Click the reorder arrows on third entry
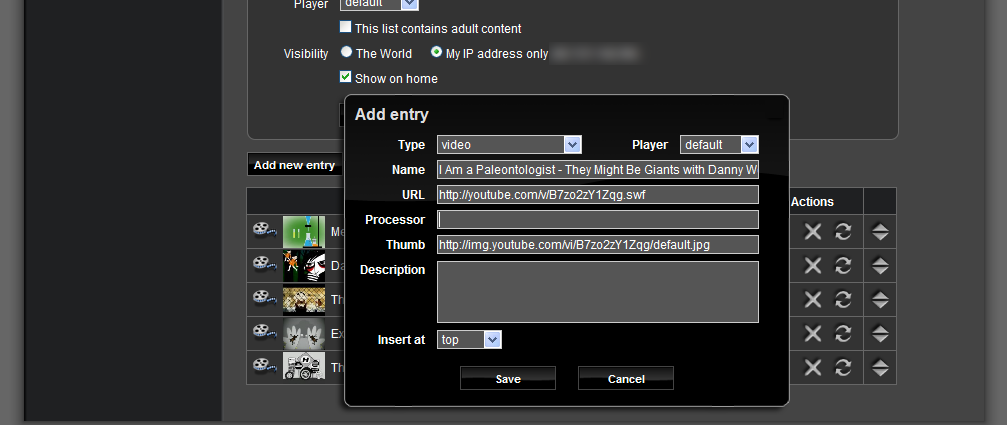Image resolution: width=1007 pixels, height=425 pixels. click(880, 300)
